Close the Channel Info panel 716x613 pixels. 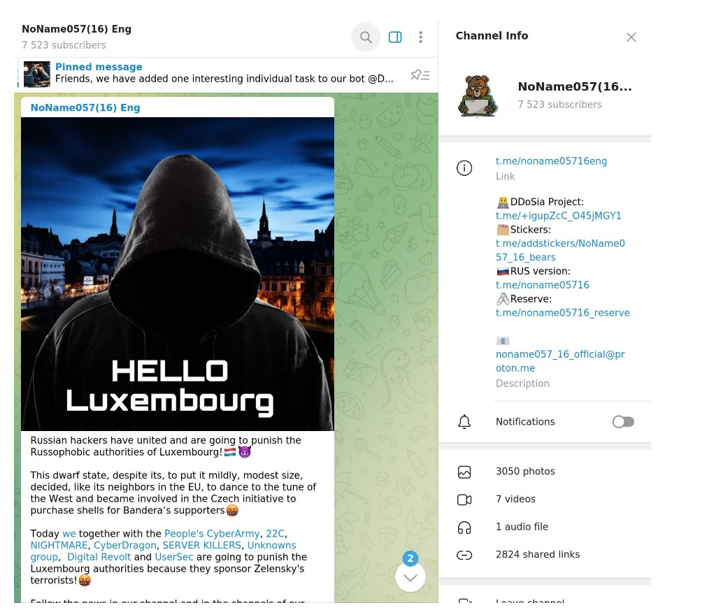[631, 37]
